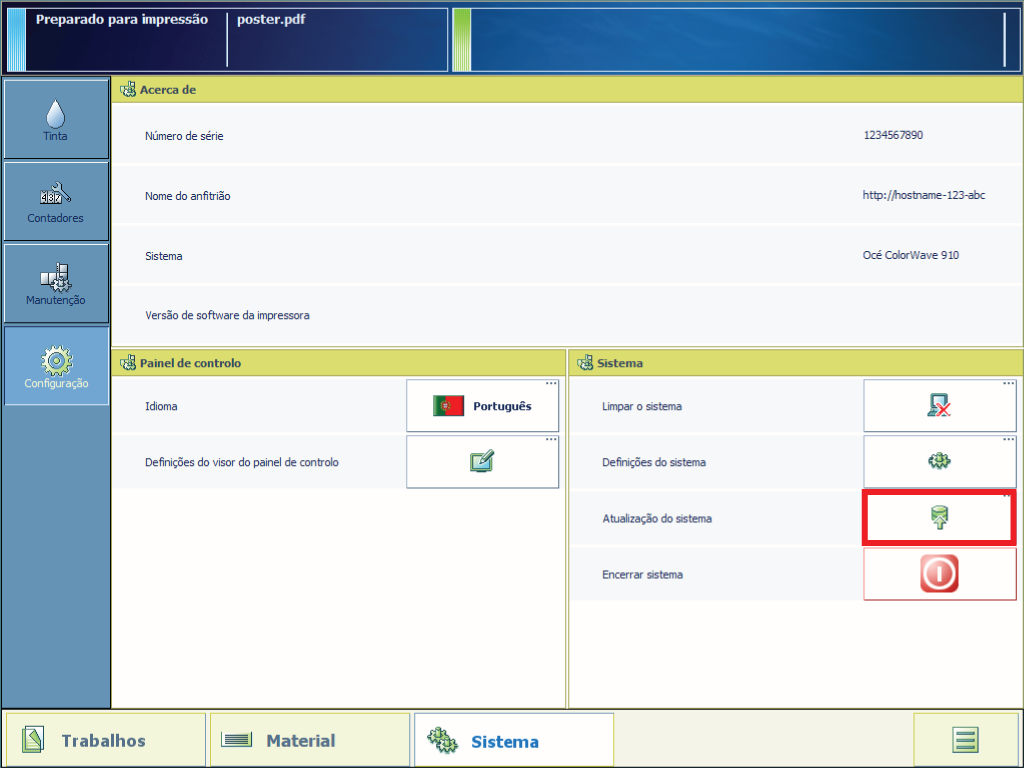Click the Número de série label
Viewport: 1024px width, 768px height.
pos(184,136)
